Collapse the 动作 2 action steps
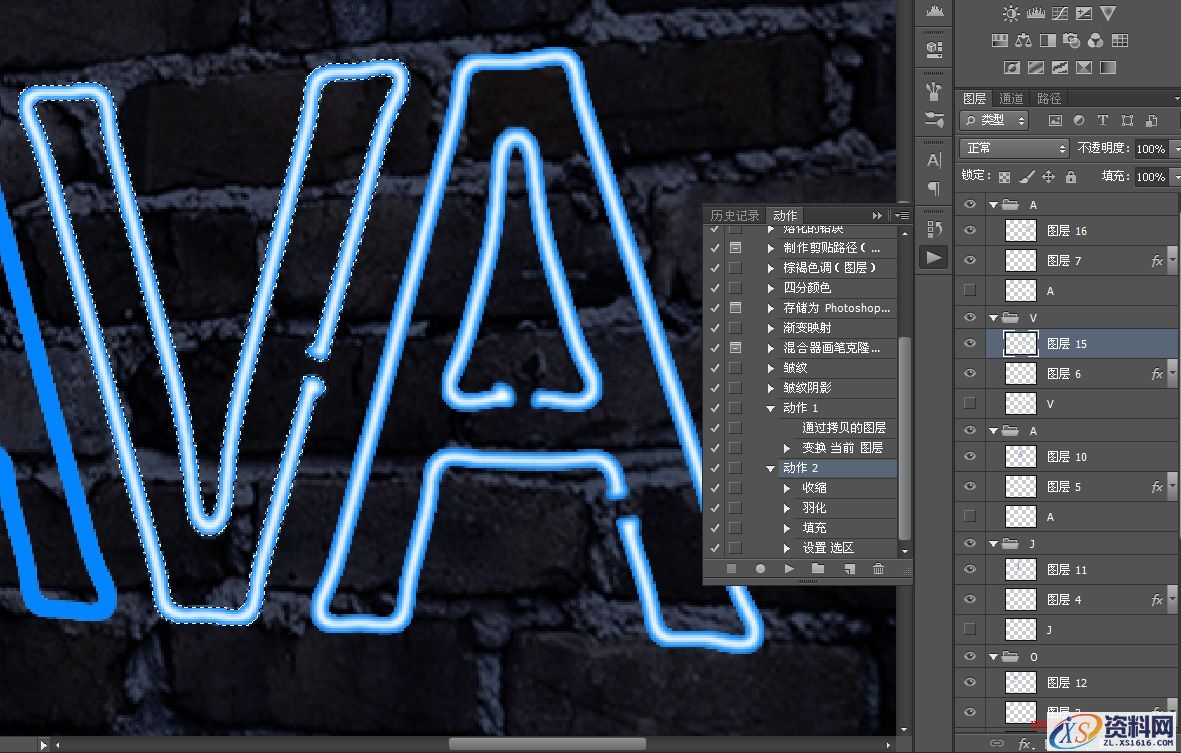The image size is (1181, 753). pyautogui.click(x=771, y=468)
